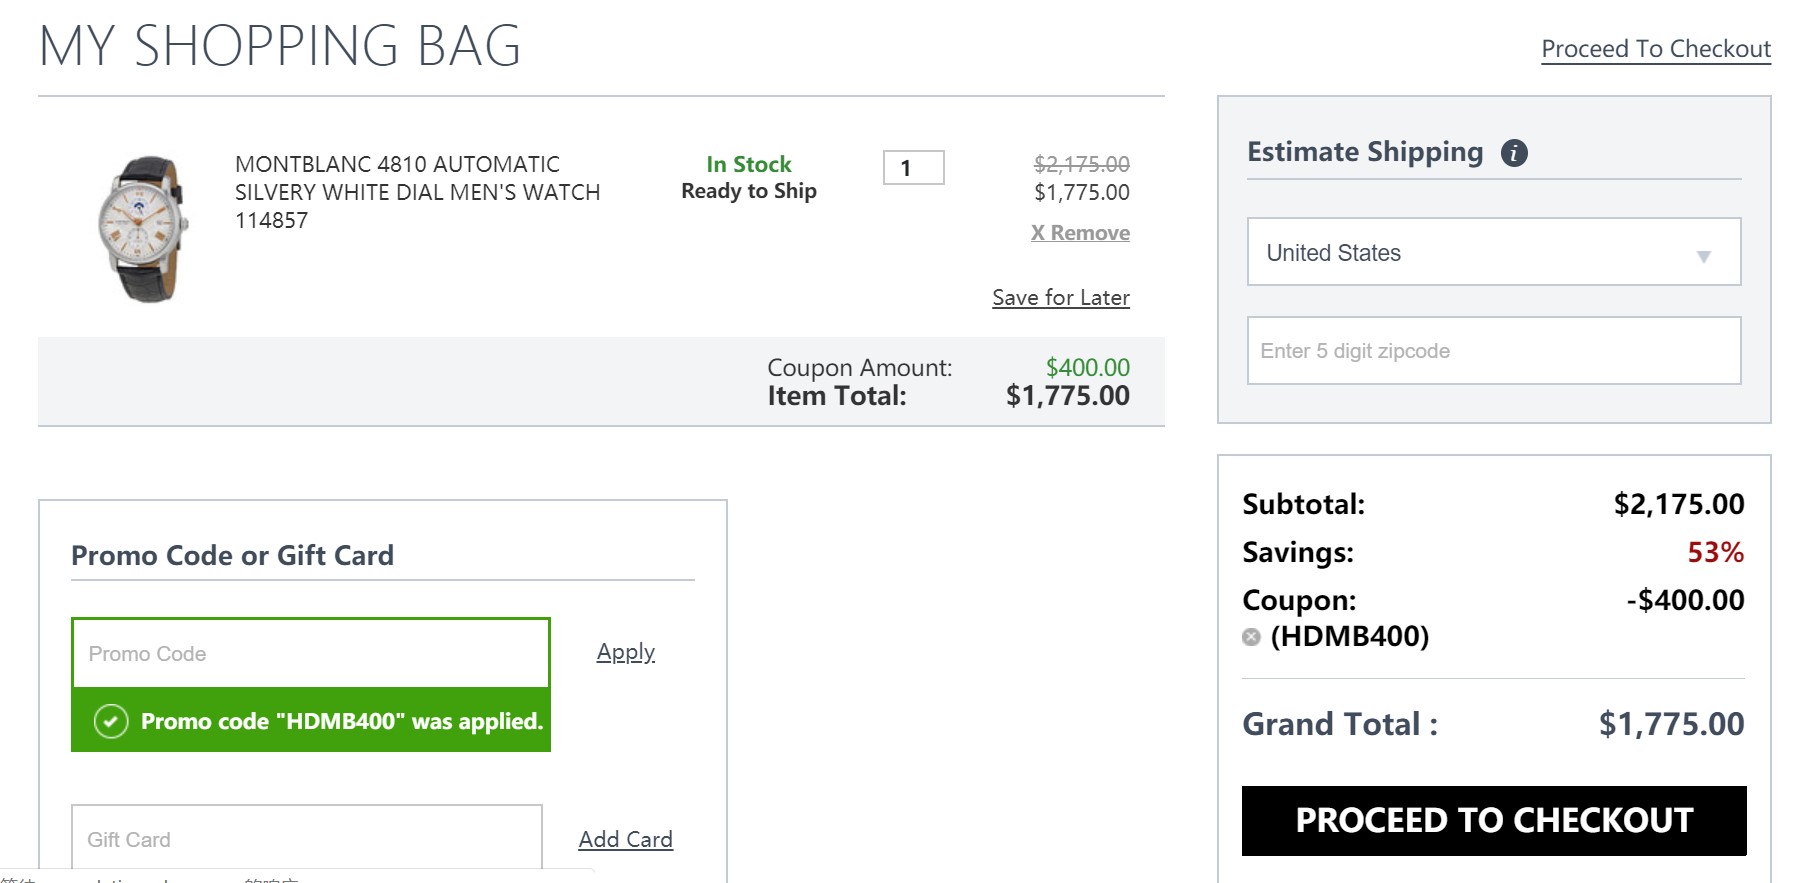Image resolution: width=1800 pixels, height=883 pixels.
Task: Click the Grand Total $1,775.00 value
Action: click(x=1671, y=724)
